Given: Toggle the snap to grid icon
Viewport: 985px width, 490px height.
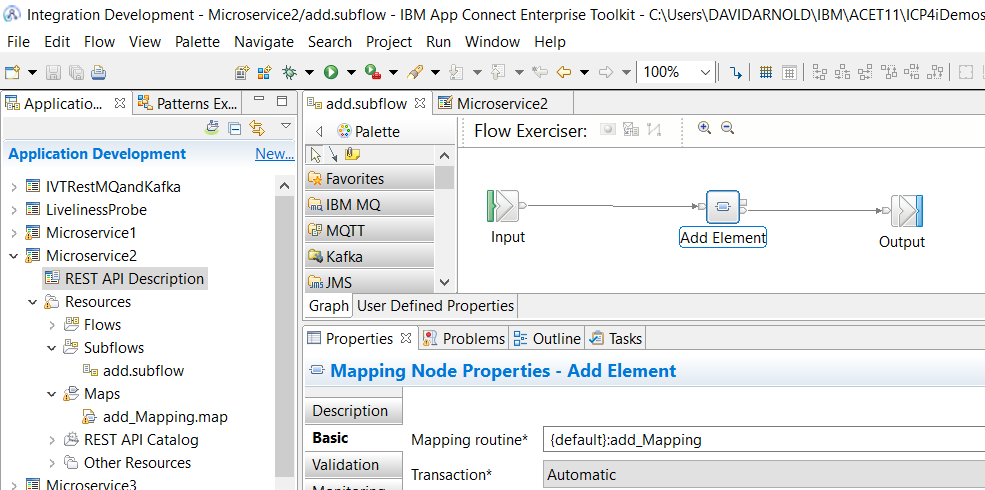Looking at the screenshot, I should (789, 72).
